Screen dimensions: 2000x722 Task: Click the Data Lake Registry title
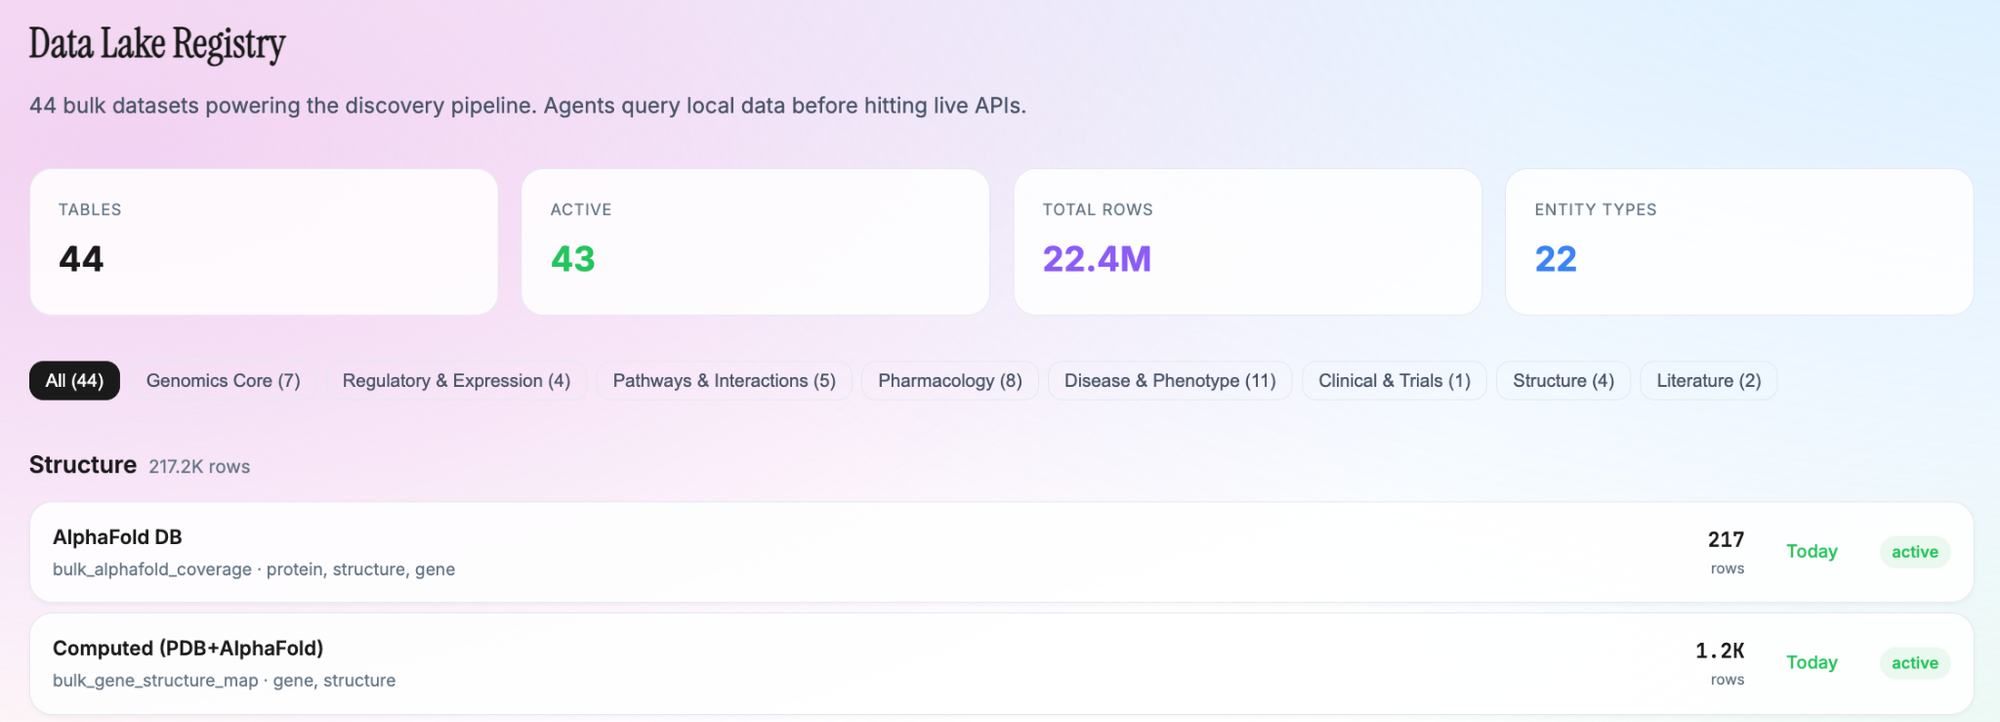click(157, 44)
